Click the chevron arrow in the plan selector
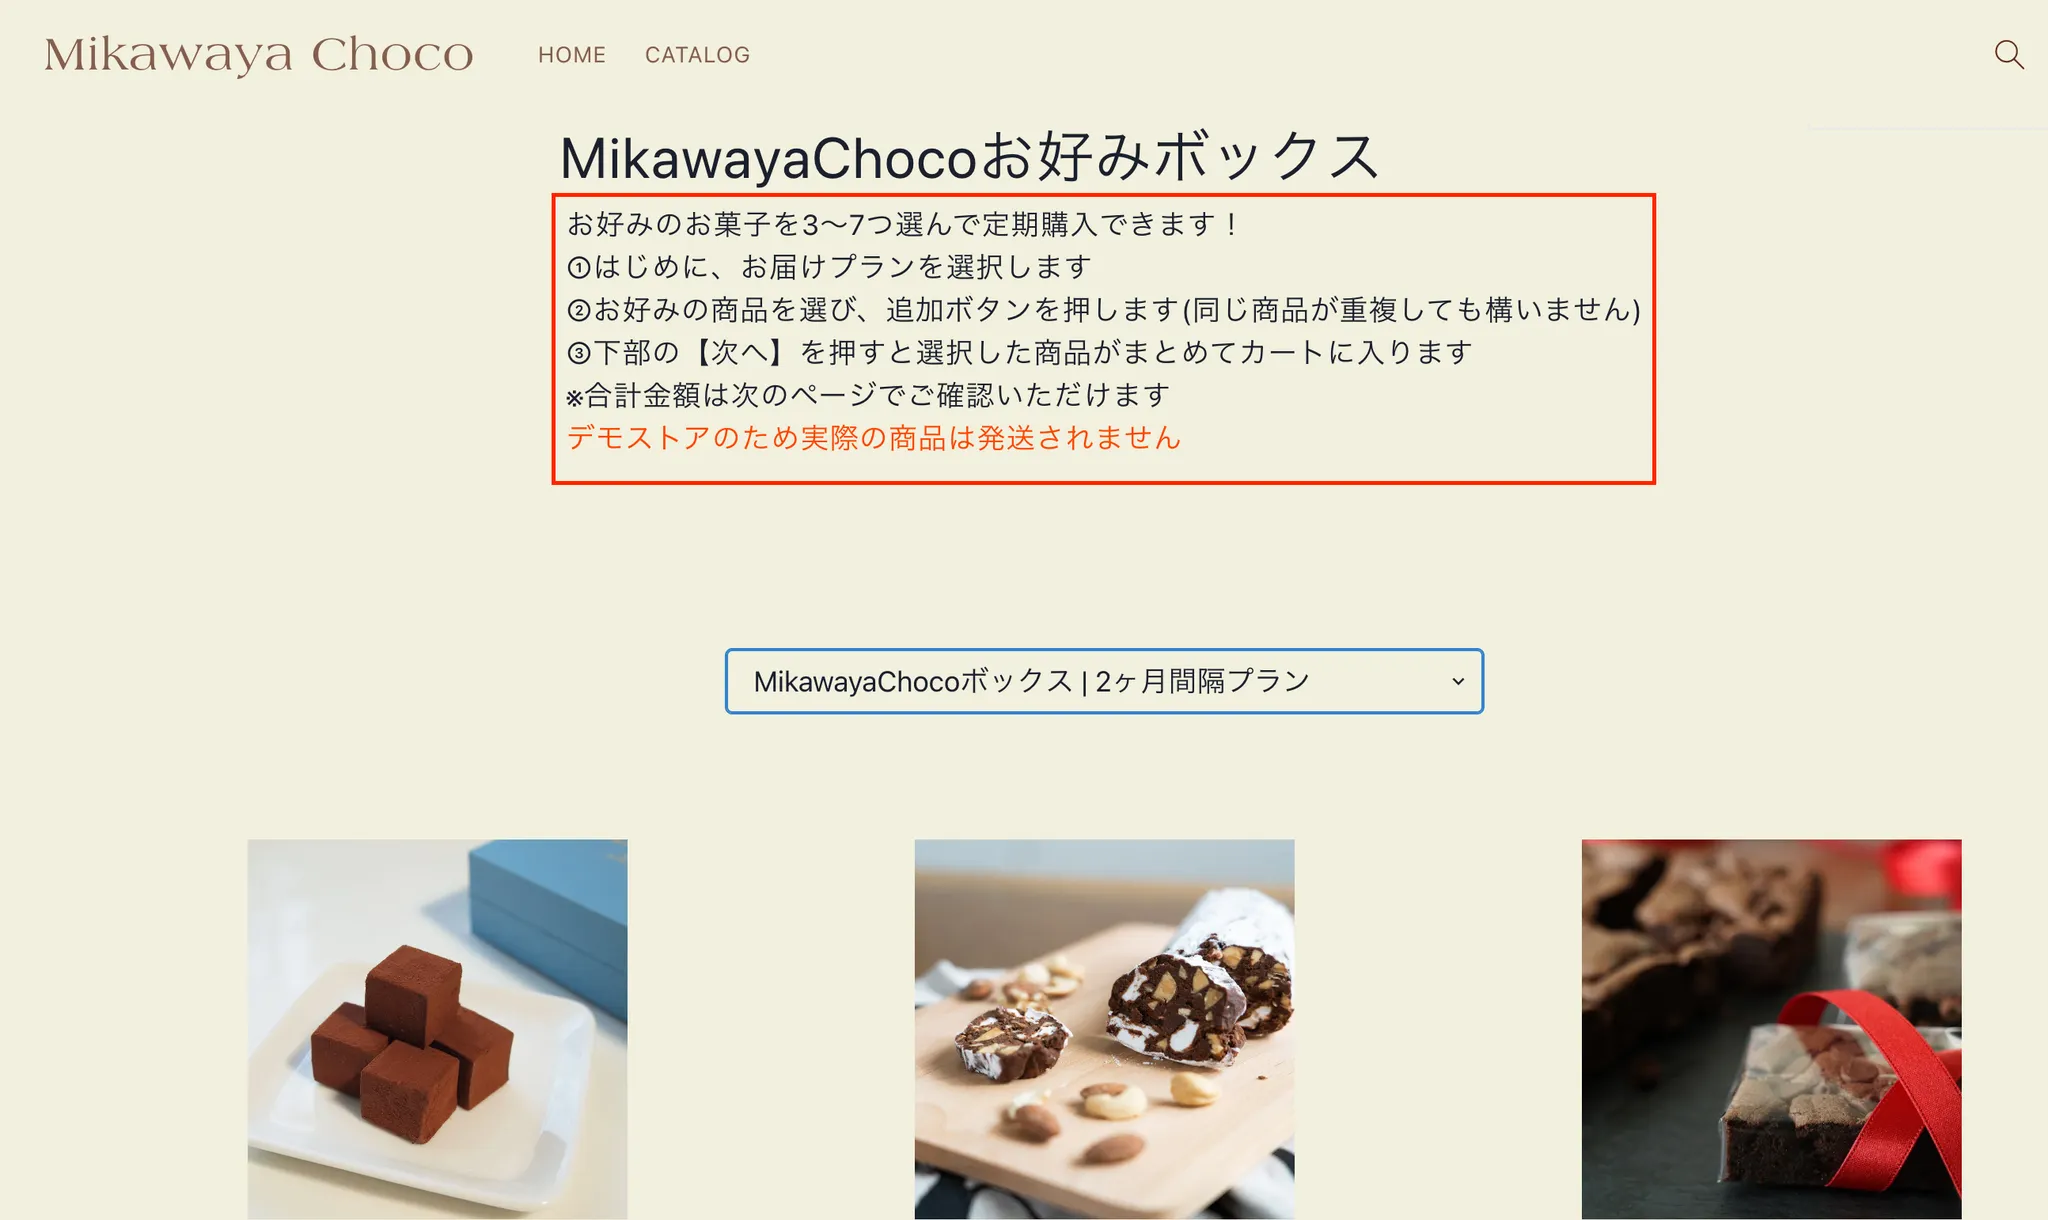Screen dimensions: 2048x1220 click(1458, 682)
